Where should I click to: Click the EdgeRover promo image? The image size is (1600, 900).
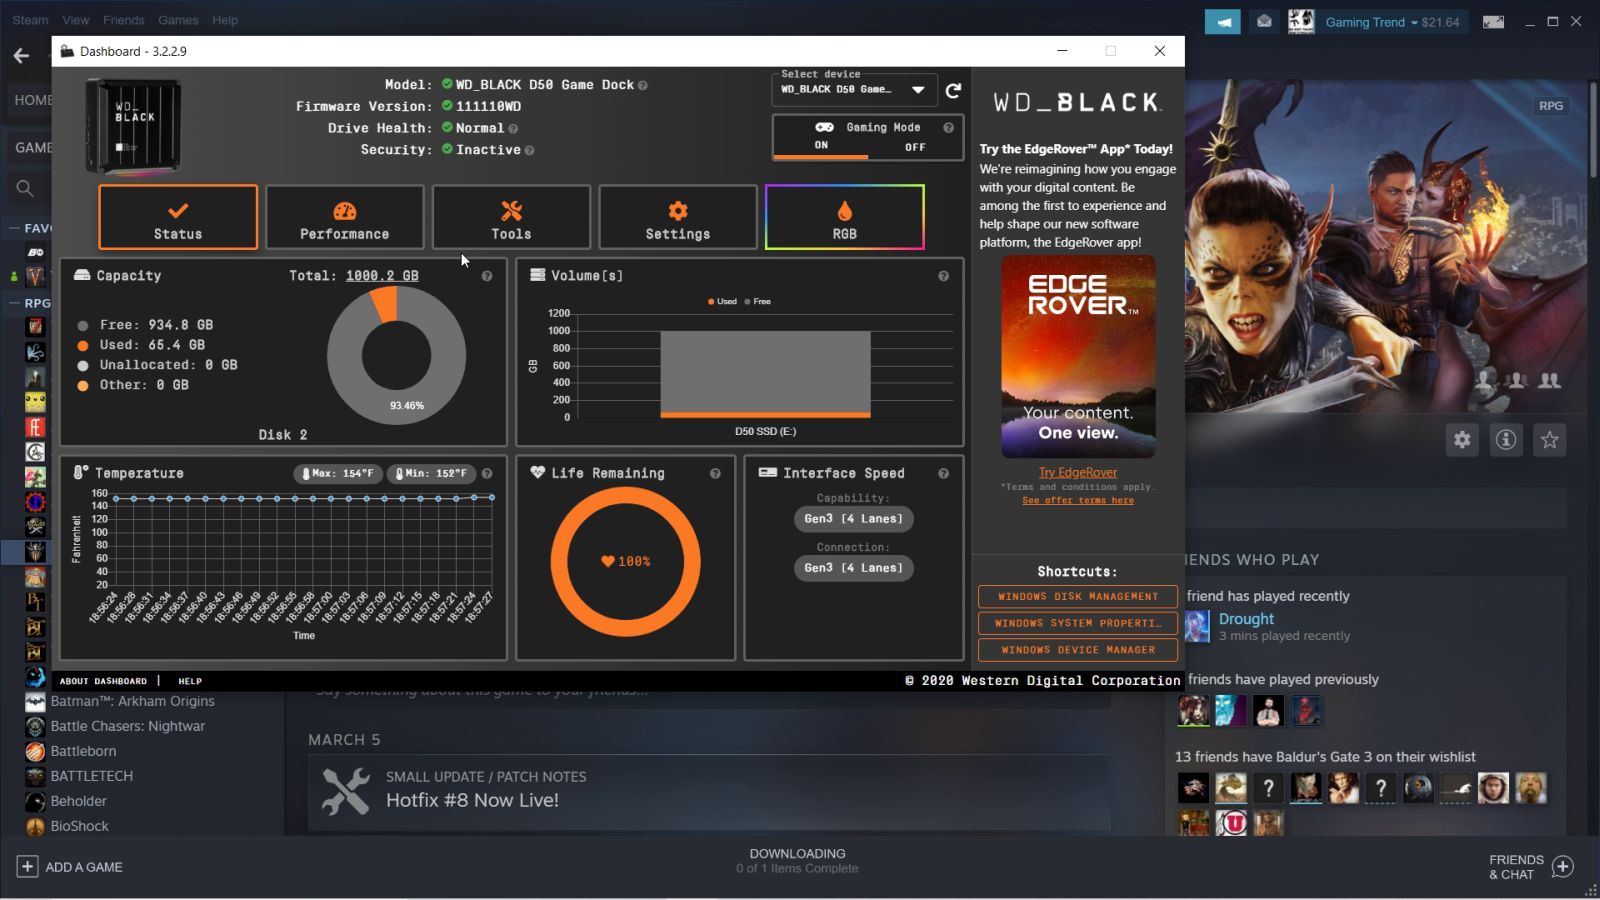tap(1078, 357)
